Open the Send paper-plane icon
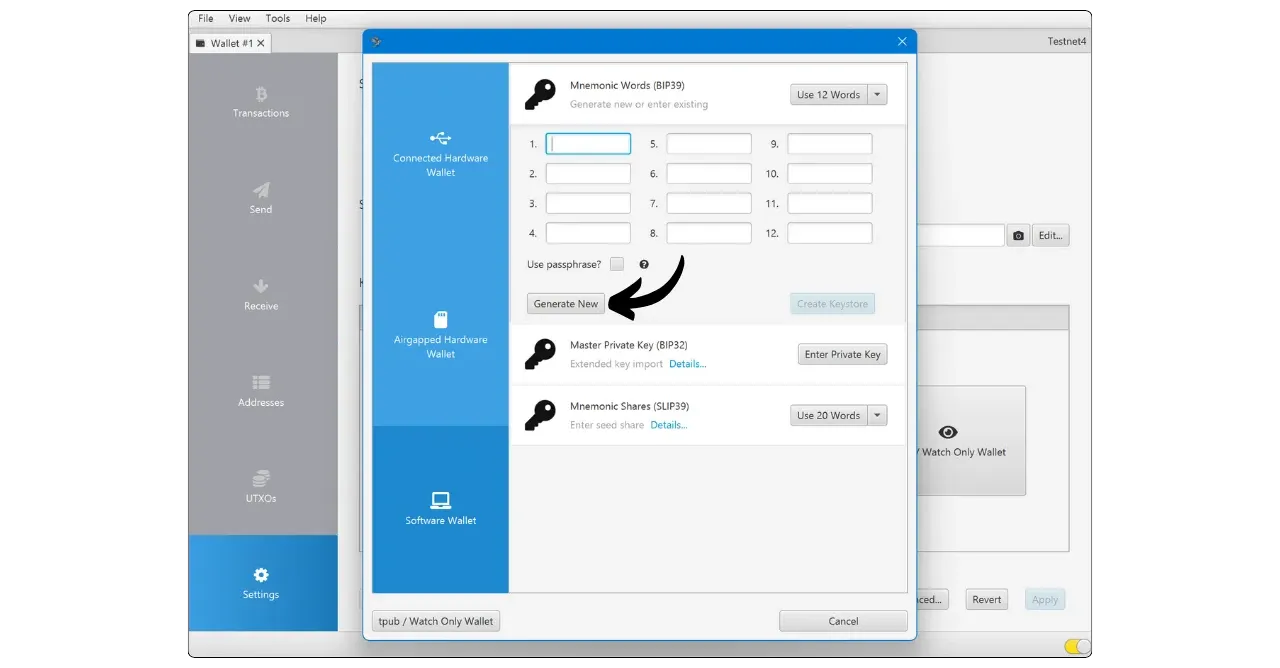Viewport: 1280px width, 668px height. click(261, 190)
